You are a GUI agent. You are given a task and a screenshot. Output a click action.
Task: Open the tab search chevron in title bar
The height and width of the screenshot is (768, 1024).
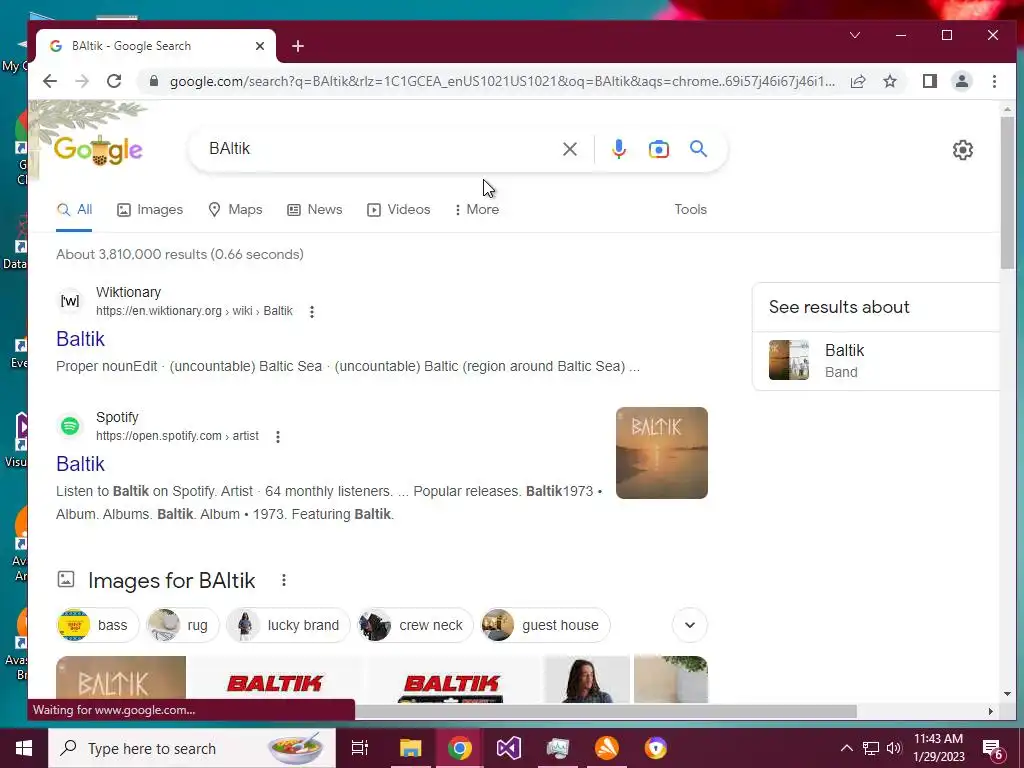855,35
